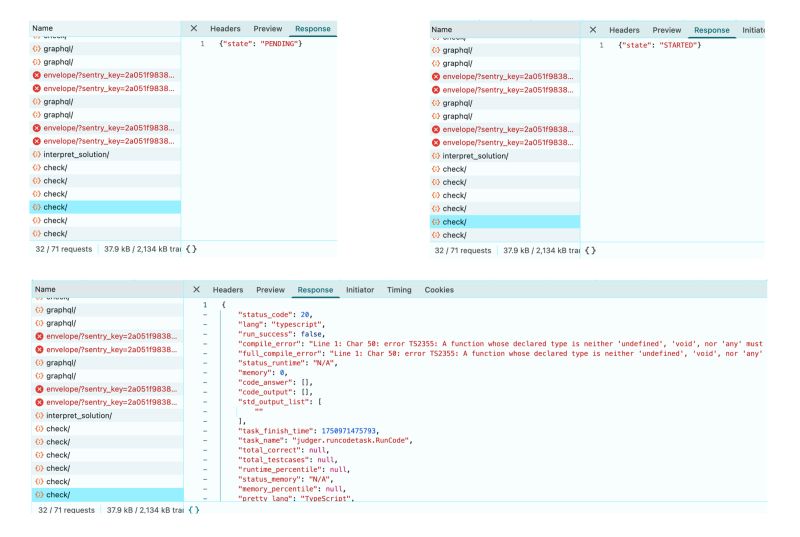Screen dimensions: 800x537
Task: Open the Headers tab in the STARTED panel
Action: coord(624,30)
